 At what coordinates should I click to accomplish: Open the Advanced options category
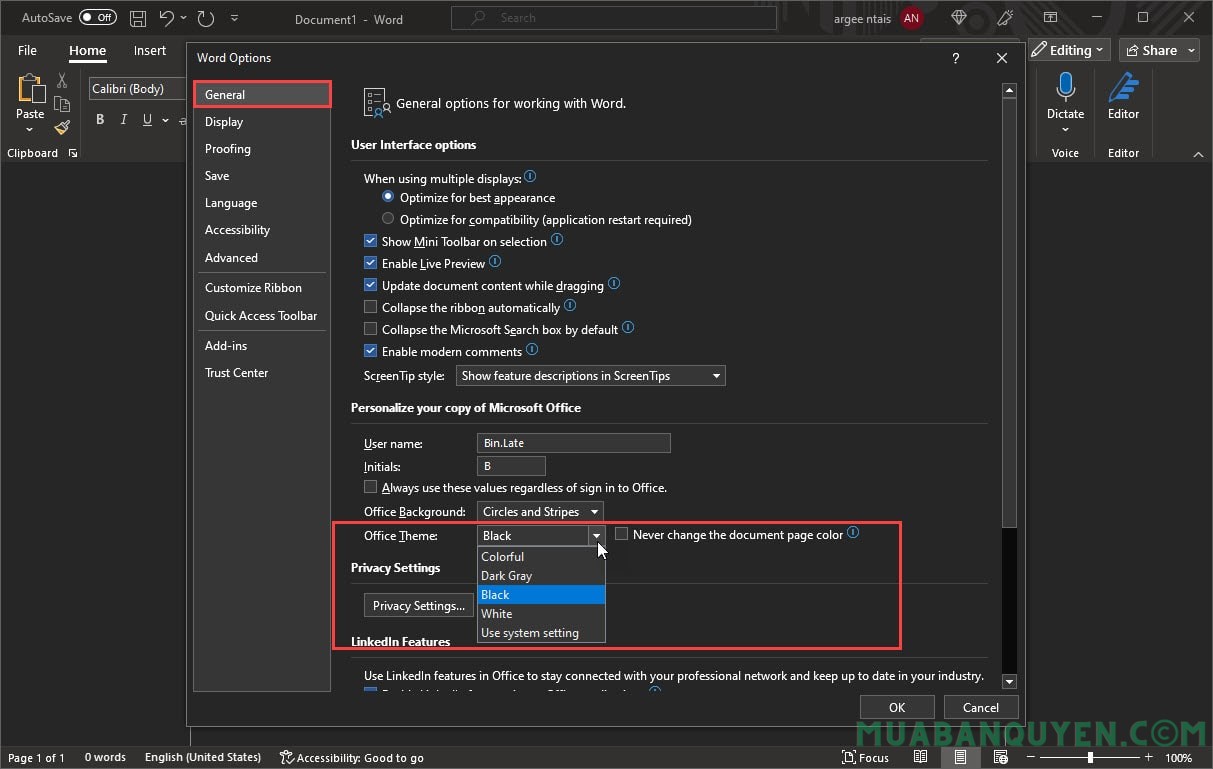261,258
